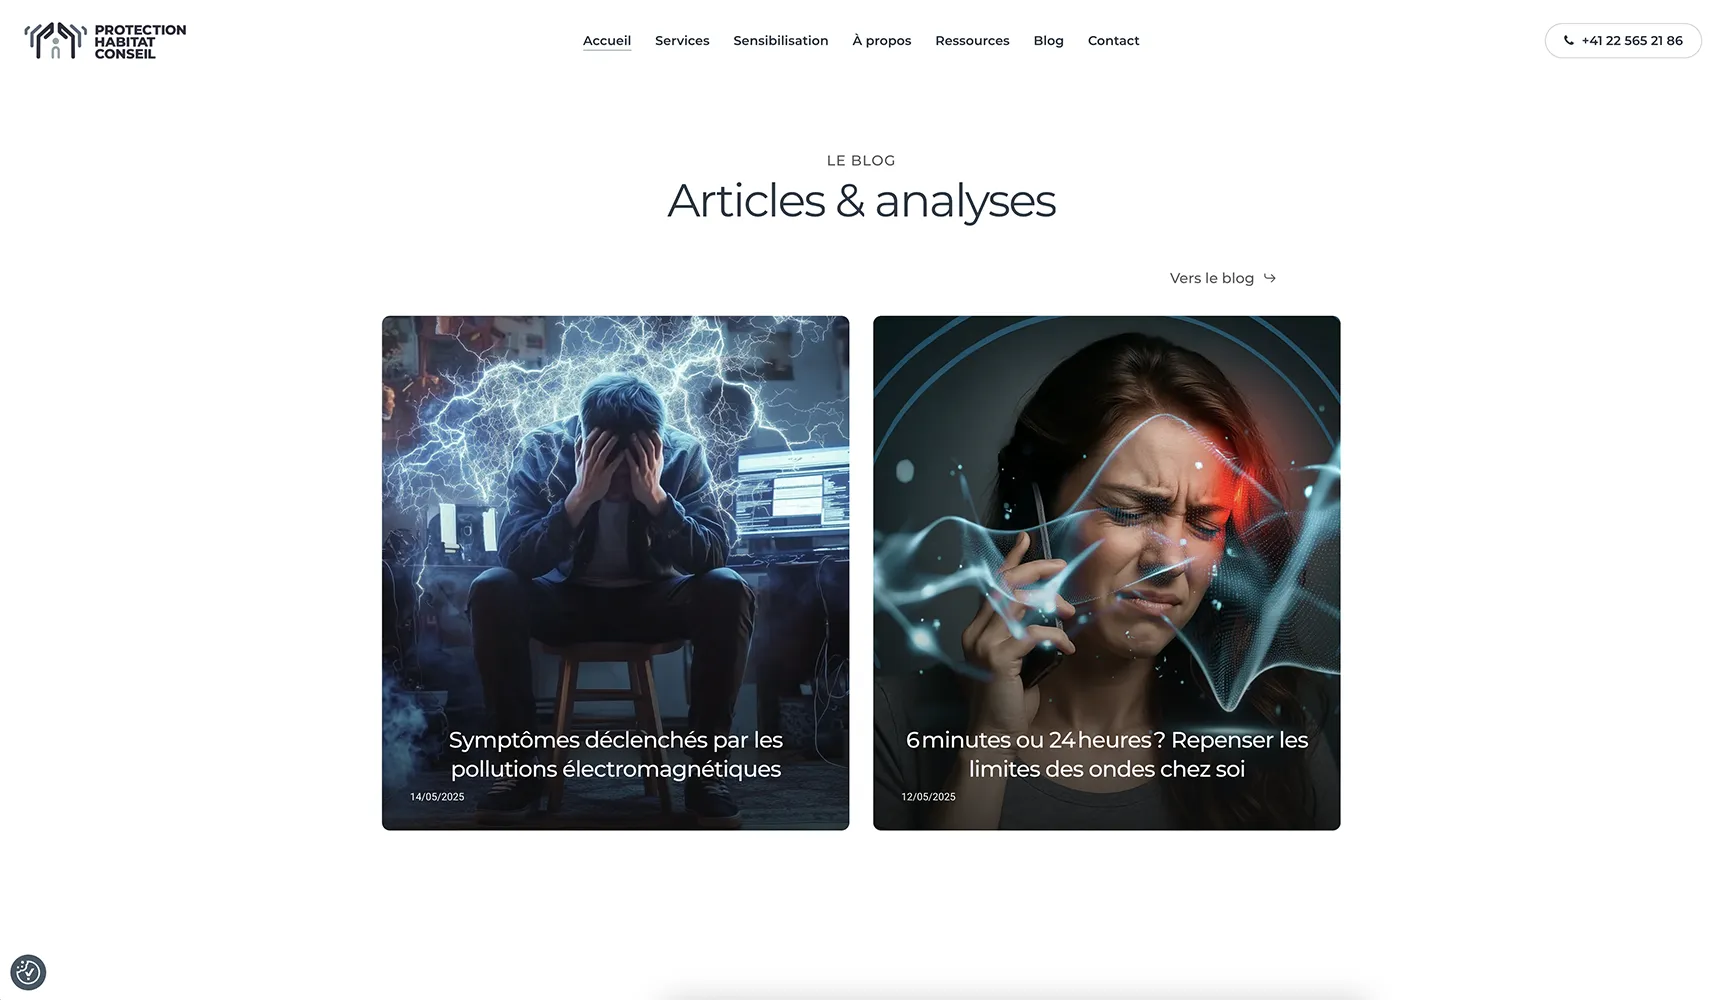
Task: Open the Ressources menu item
Action: pos(972,41)
